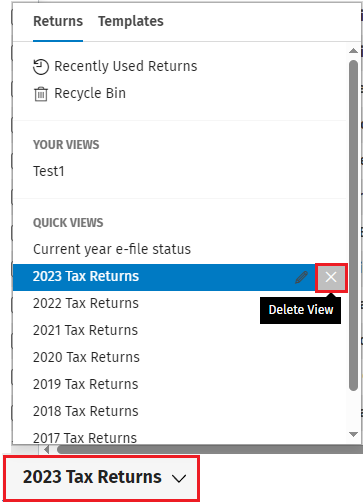This screenshot has height=502, width=364.
Task: Select the Returns tab
Action: [58, 21]
